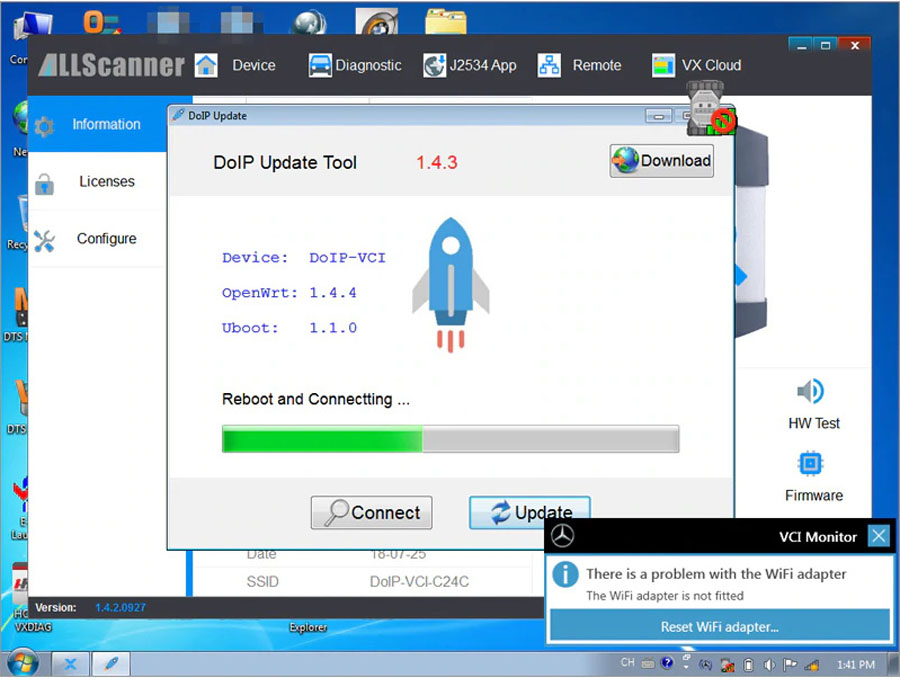This screenshot has height=678, width=900.
Task: Click the Action Center flag icon
Action: tap(790, 664)
